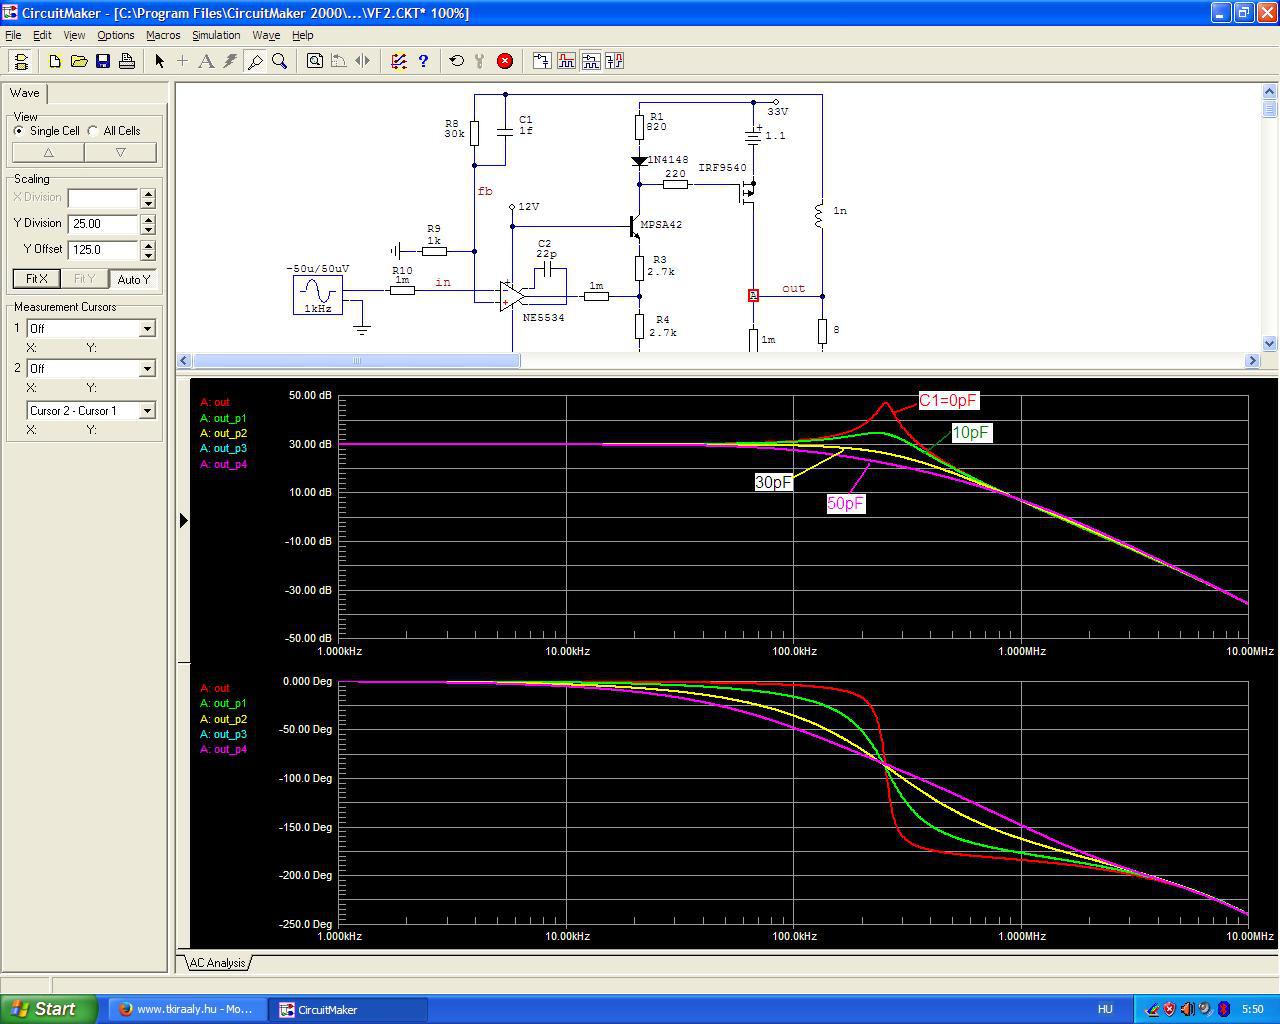Viewport: 1280px width, 1024px height.
Task: Open the blue question mark Help icon
Action: [423, 61]
